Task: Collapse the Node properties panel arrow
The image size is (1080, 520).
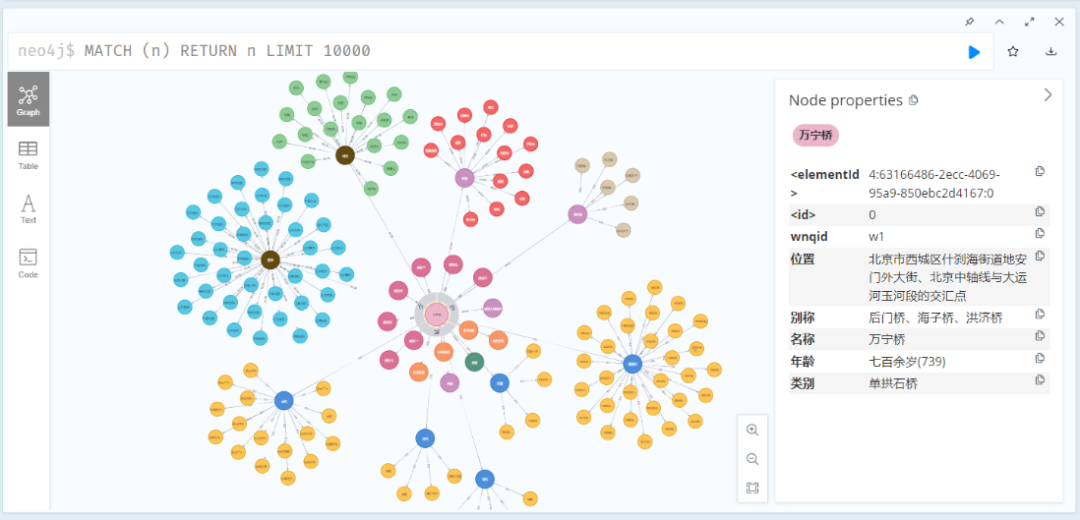Action: pyautogui.click(x=1047, y=95)
